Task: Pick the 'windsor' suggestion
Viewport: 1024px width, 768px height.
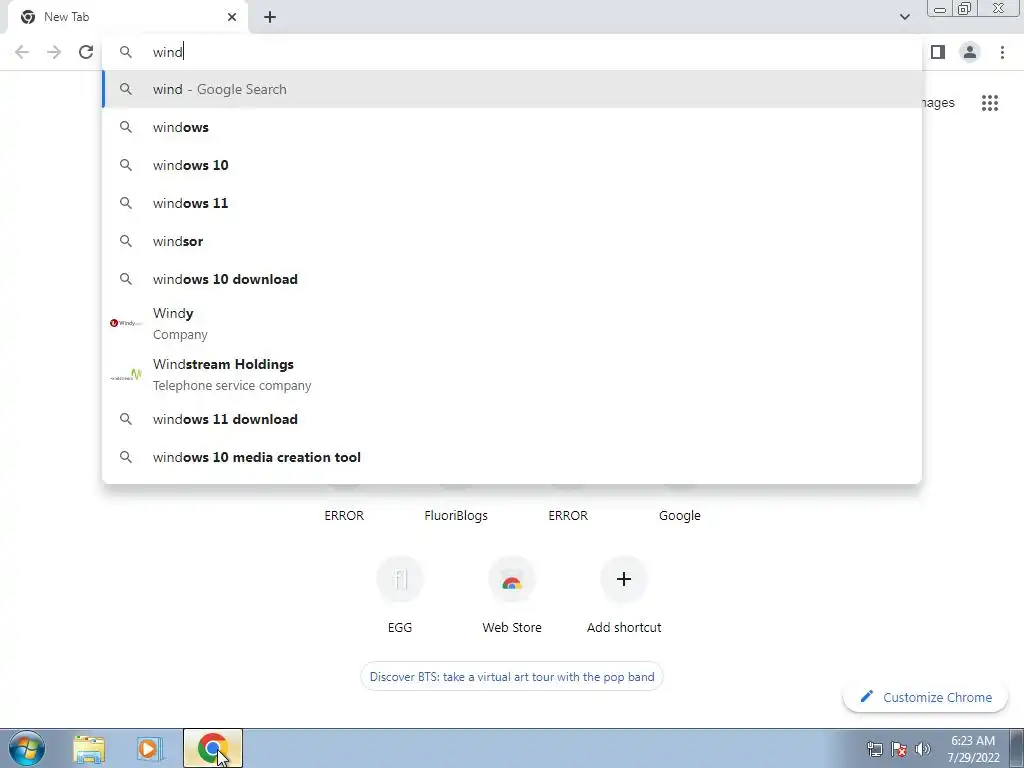Action: tap(512, 241)
